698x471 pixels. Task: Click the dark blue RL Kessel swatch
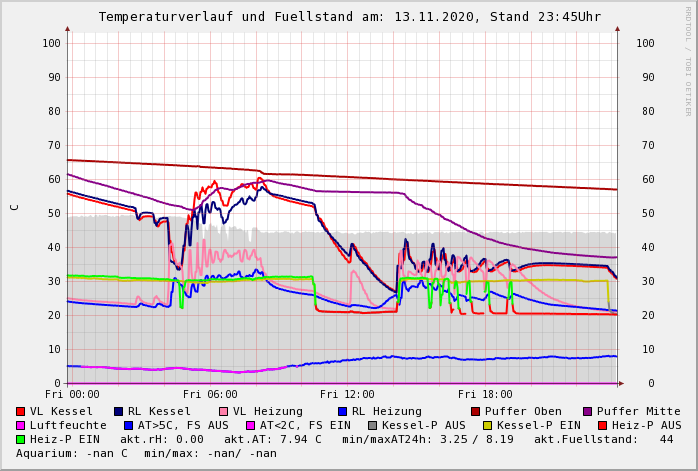118,411
